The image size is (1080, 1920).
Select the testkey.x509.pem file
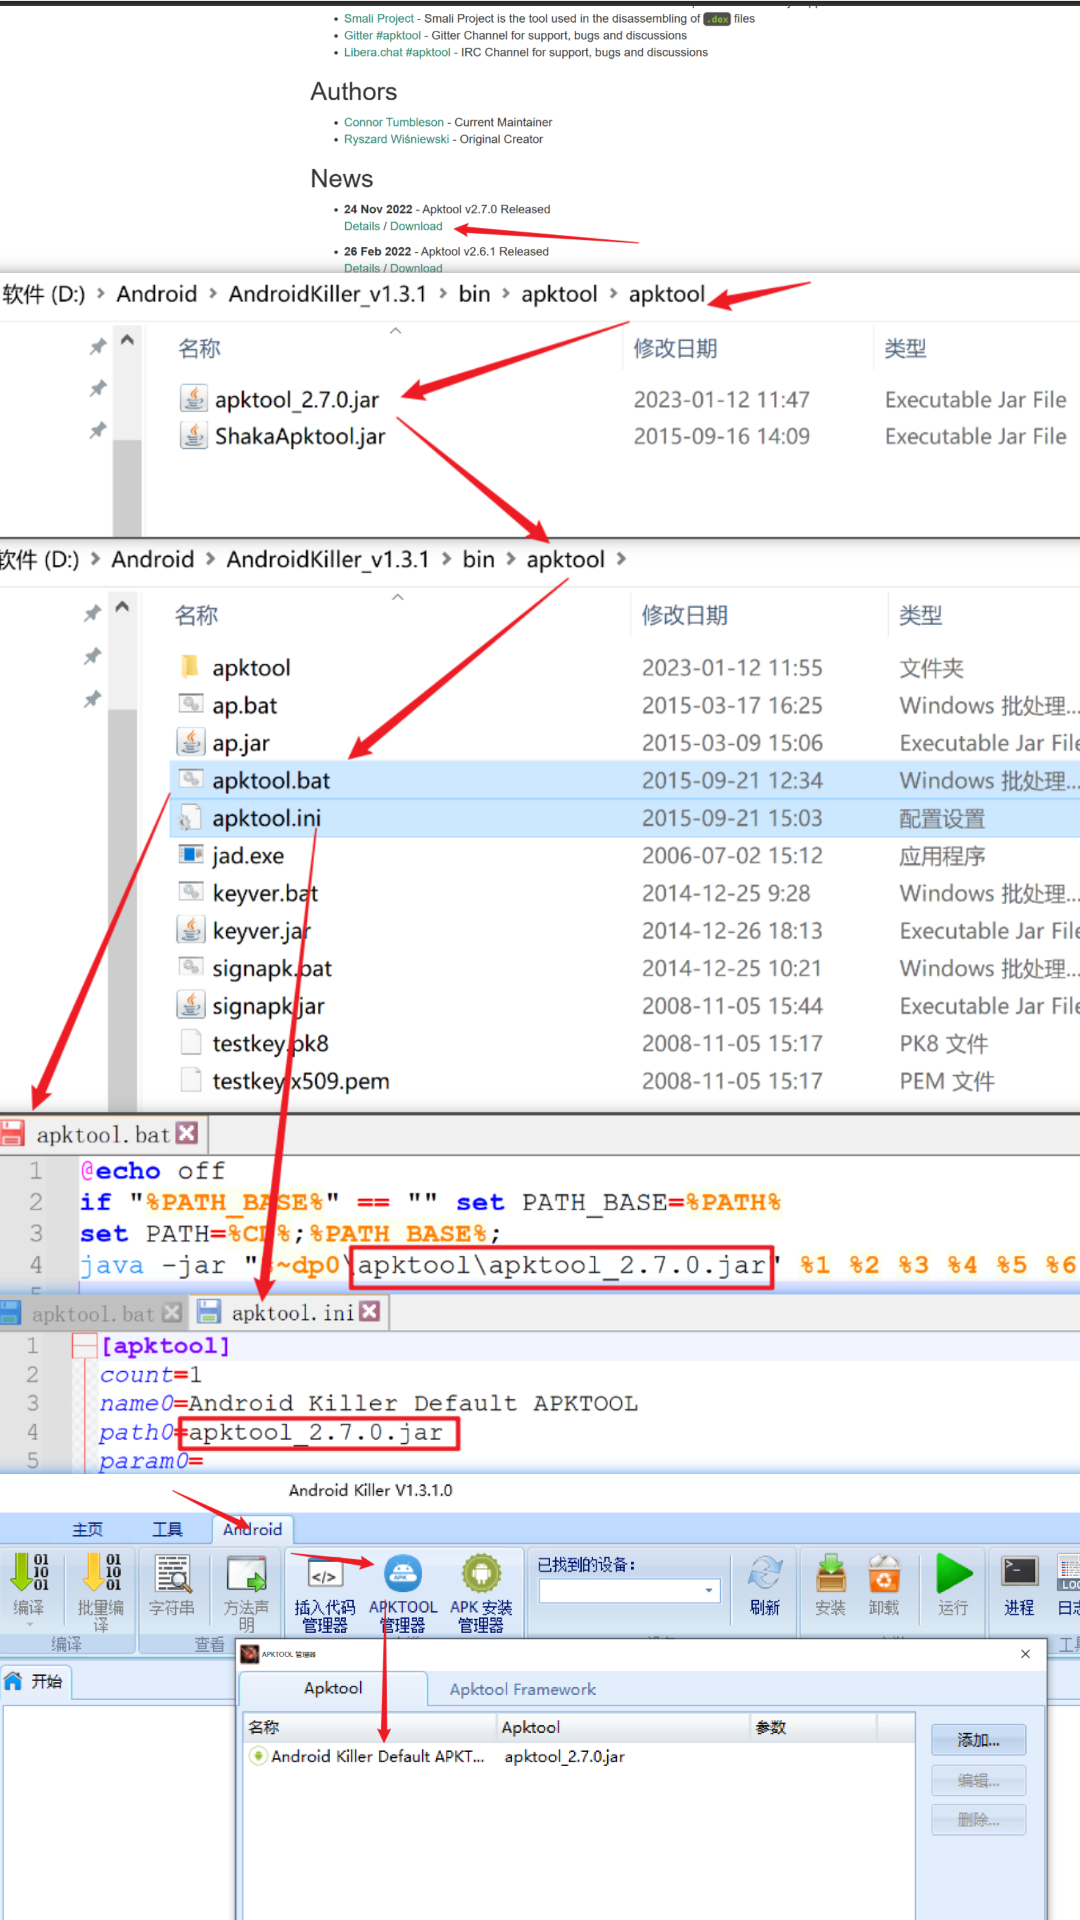625,1081
